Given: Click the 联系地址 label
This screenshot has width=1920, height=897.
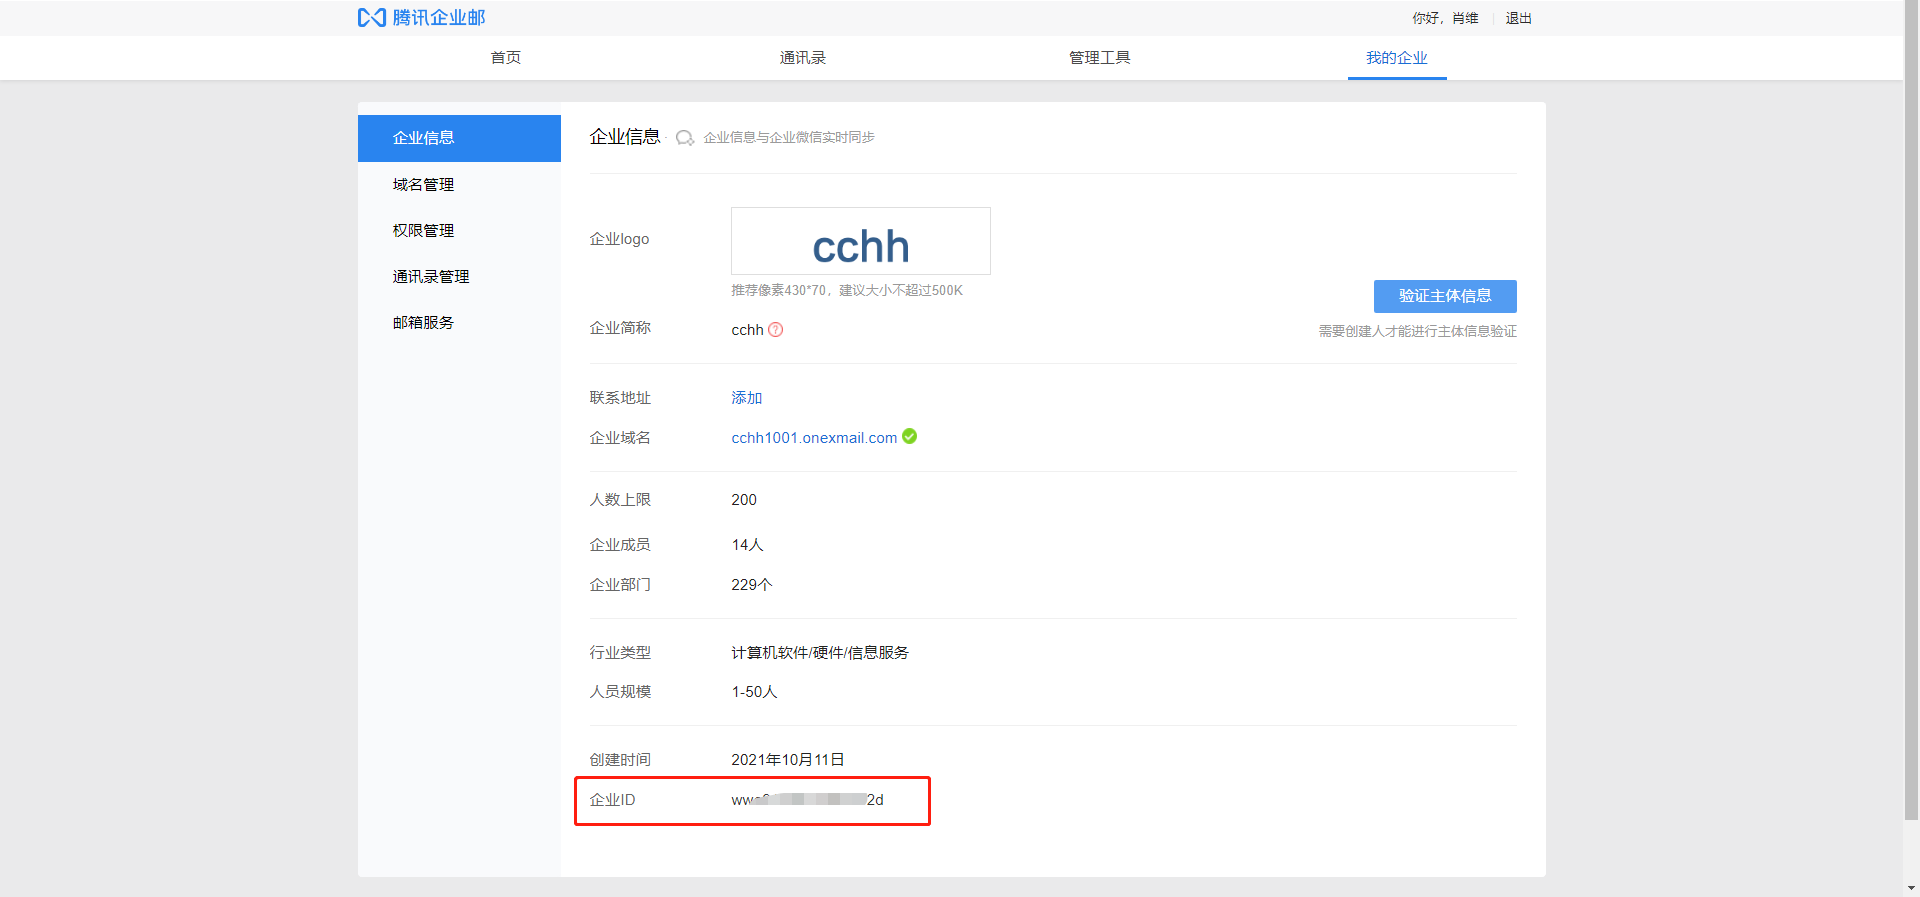Looking at the screenshot, I should point(620,398).
